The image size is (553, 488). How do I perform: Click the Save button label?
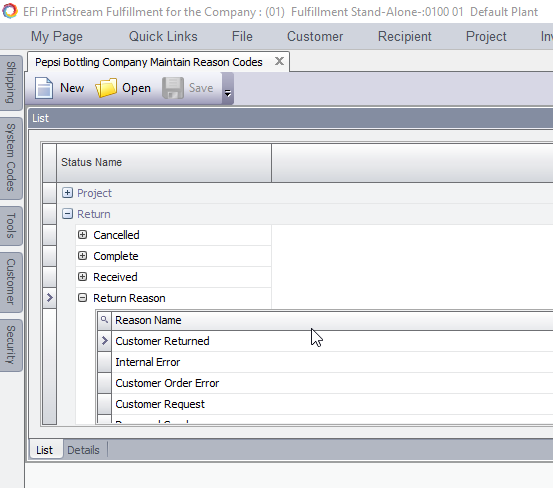click(201, 88)
